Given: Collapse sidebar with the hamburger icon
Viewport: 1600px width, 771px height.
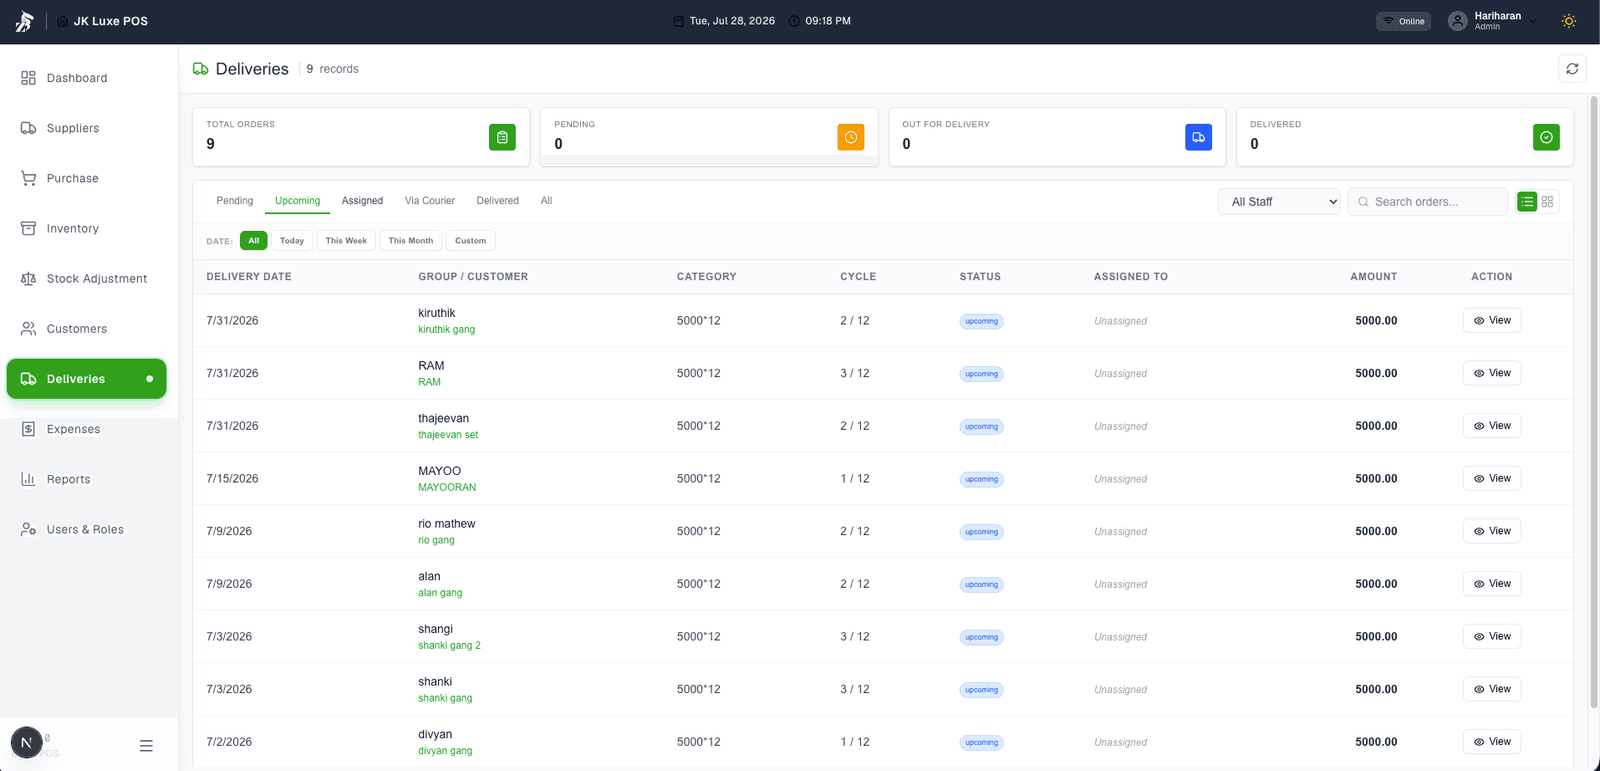Looking at the screenshot, I should click(x=146, y=745).
